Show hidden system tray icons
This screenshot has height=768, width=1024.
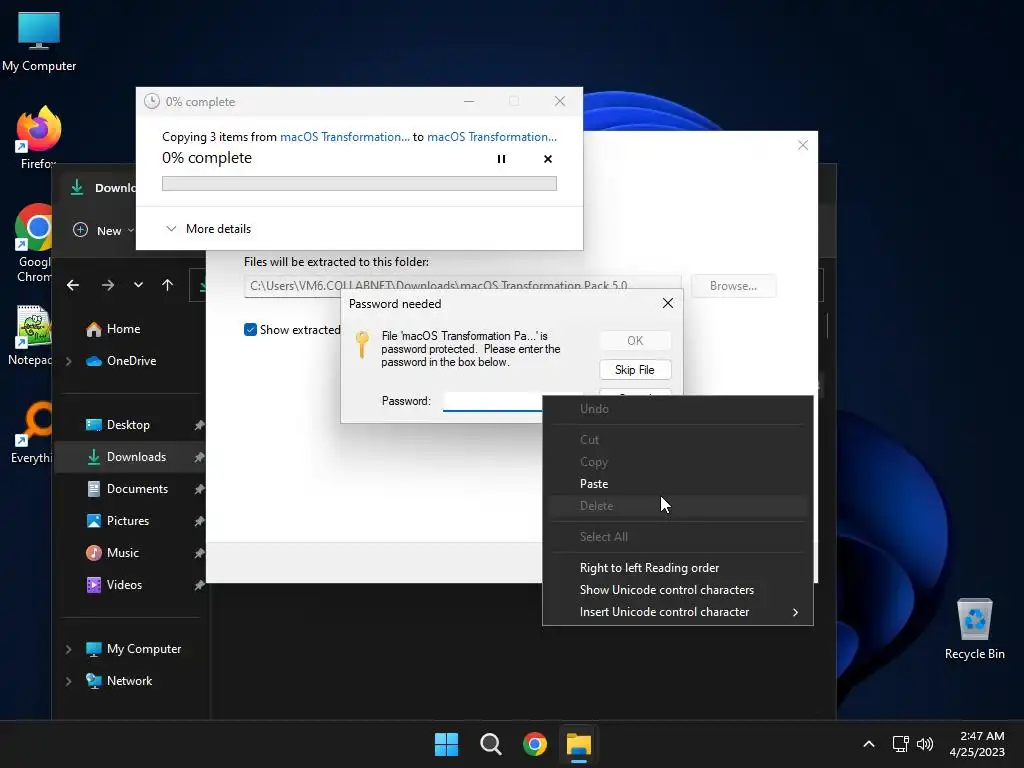pyautogui.click(x=869, y=744)
